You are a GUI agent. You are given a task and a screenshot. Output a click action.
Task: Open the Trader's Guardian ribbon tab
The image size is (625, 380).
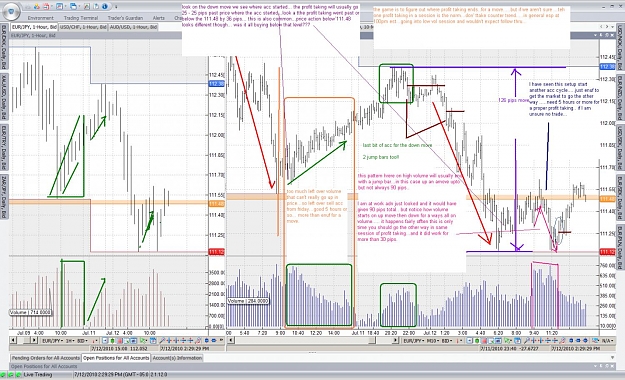[125, 18]
